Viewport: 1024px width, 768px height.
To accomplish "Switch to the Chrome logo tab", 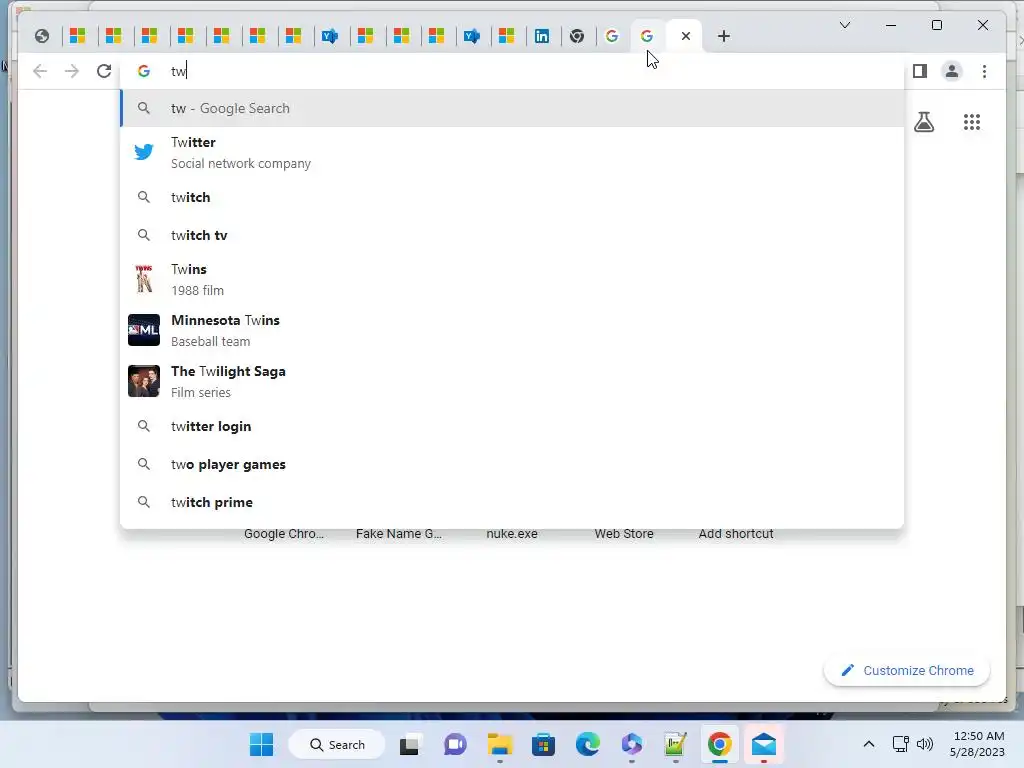I will pos(577,36).
